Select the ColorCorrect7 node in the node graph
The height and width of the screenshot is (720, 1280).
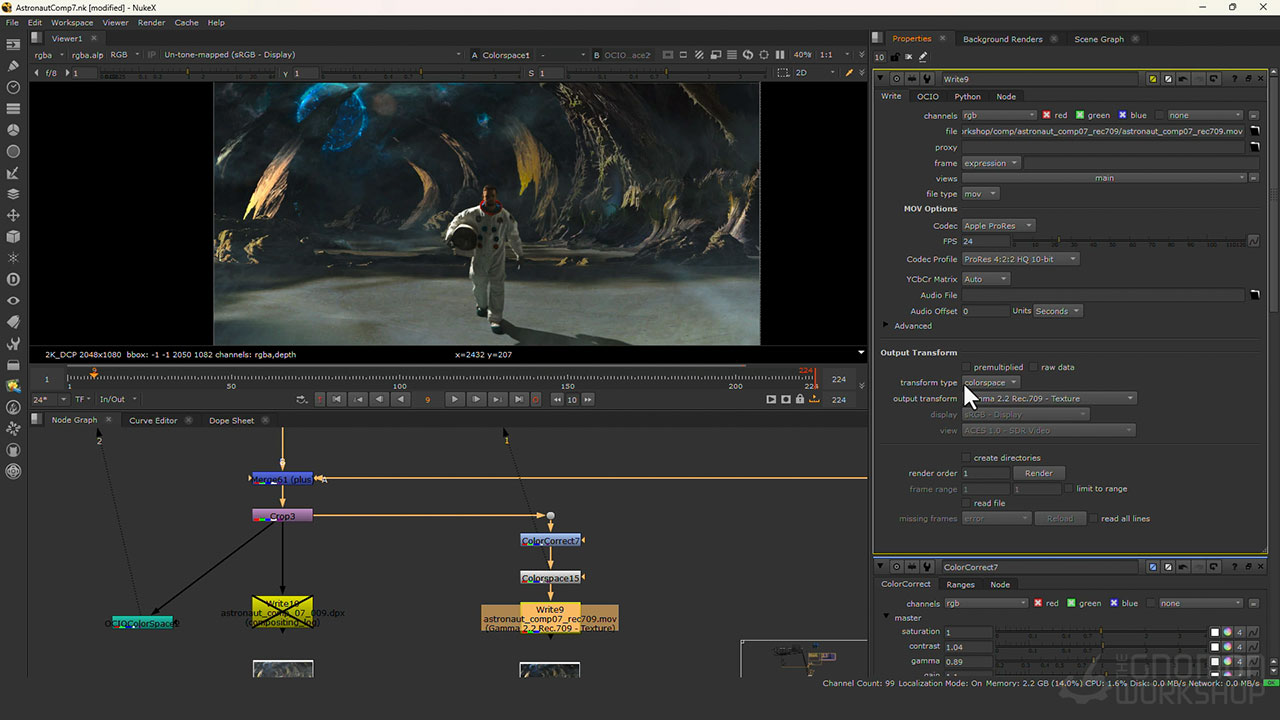pyautogui.click(x=550, y=540)
